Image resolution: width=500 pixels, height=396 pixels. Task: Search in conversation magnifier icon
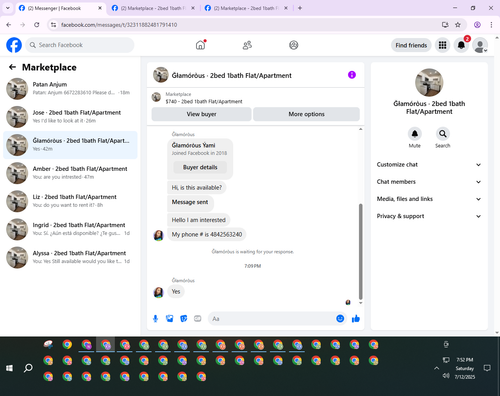coord(443,134)
